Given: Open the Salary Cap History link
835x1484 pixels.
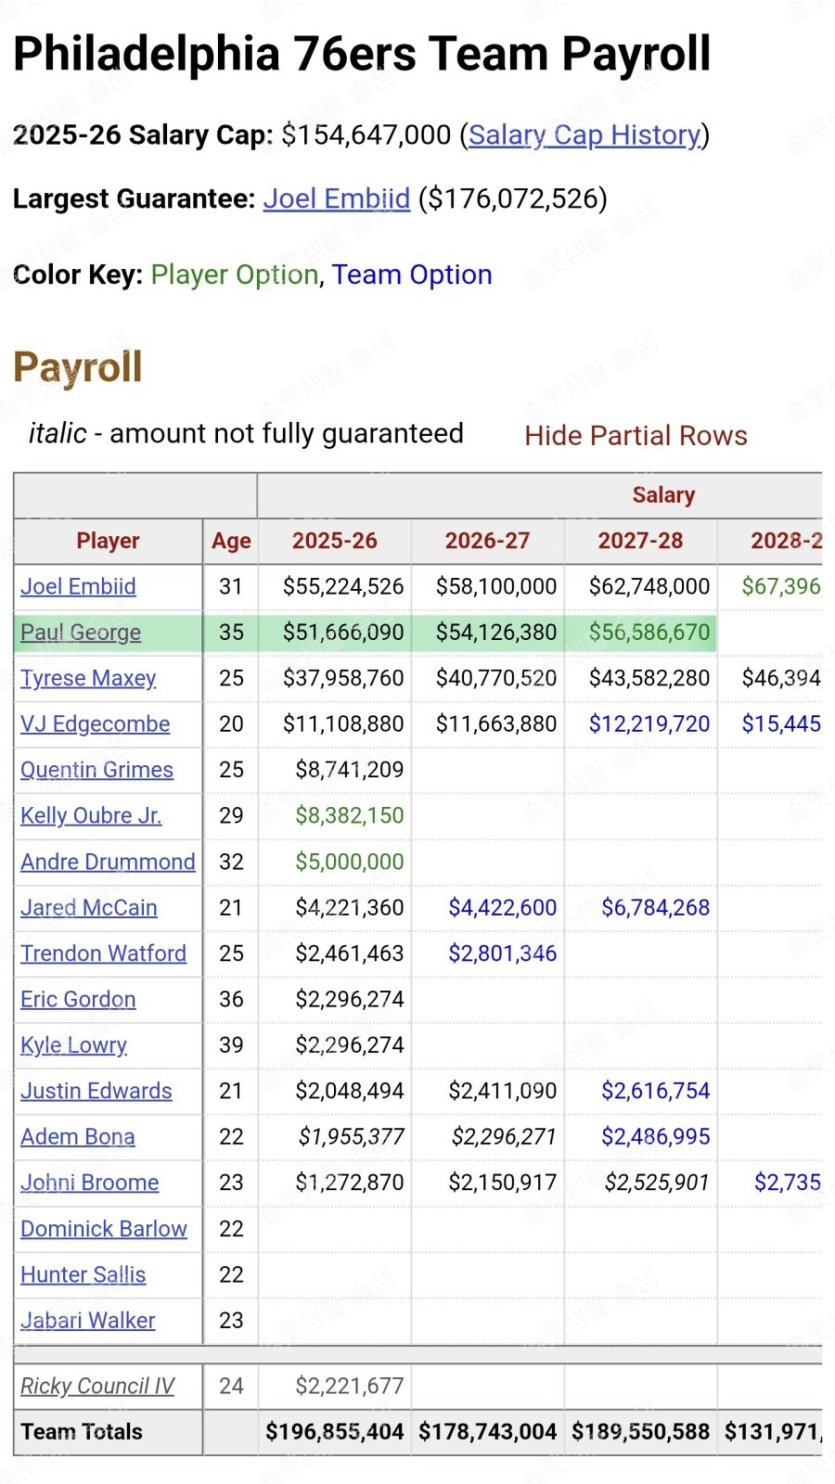Looking at the screenshot, I should [584, 135].
